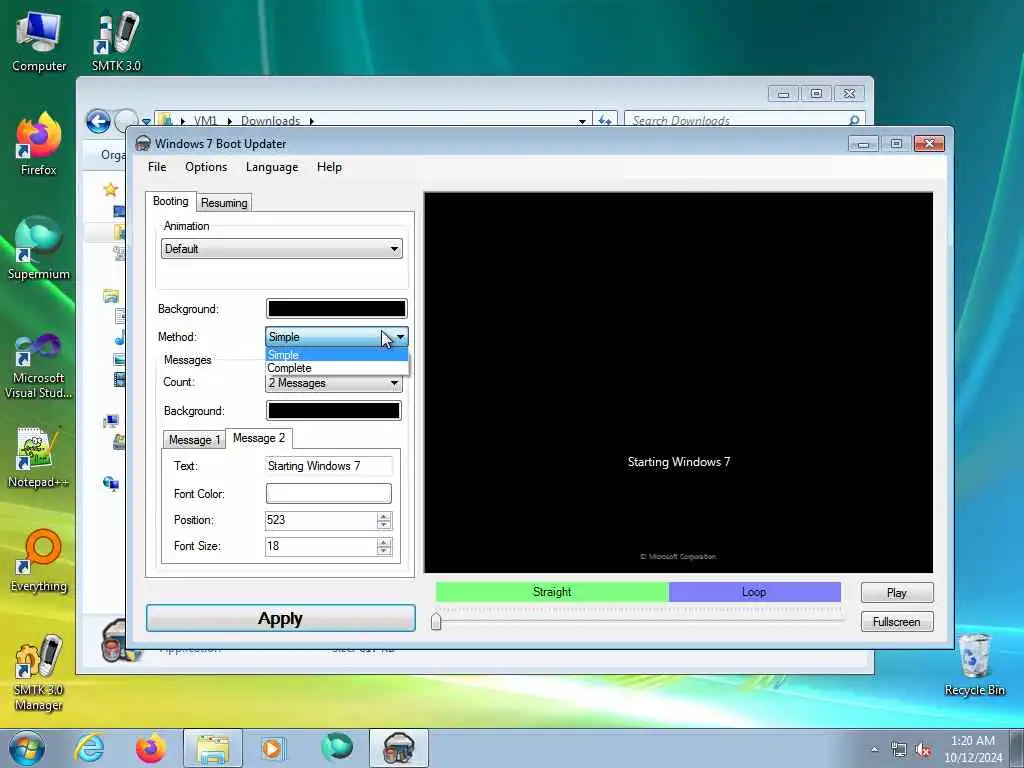
Task: Choose Simple in the Method list
Action: pyautogui.click(x=337, y=355)
